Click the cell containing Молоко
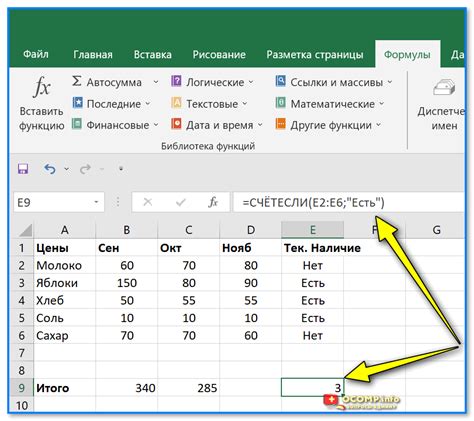Viewport: 474px width, 421px height. tap(64, 265)
